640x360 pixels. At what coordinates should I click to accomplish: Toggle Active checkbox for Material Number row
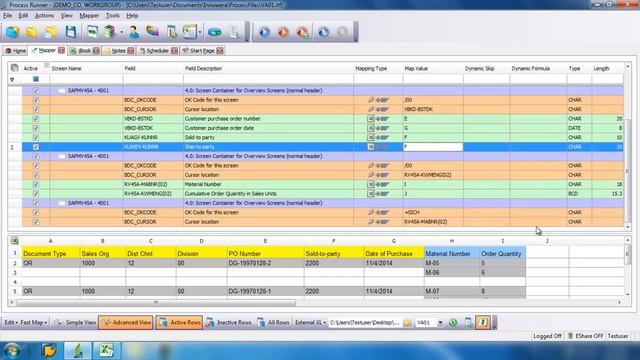click(36, 184)
